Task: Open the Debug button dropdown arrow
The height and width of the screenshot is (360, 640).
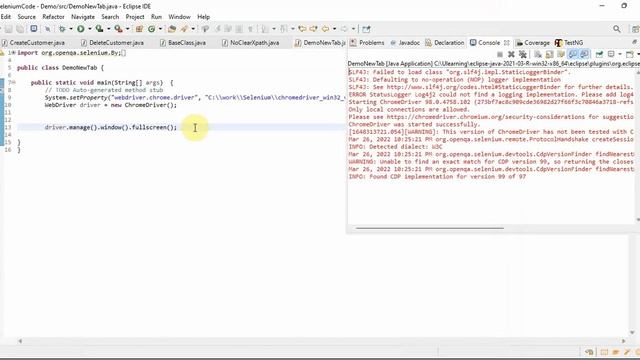Action: click(71, 29)
